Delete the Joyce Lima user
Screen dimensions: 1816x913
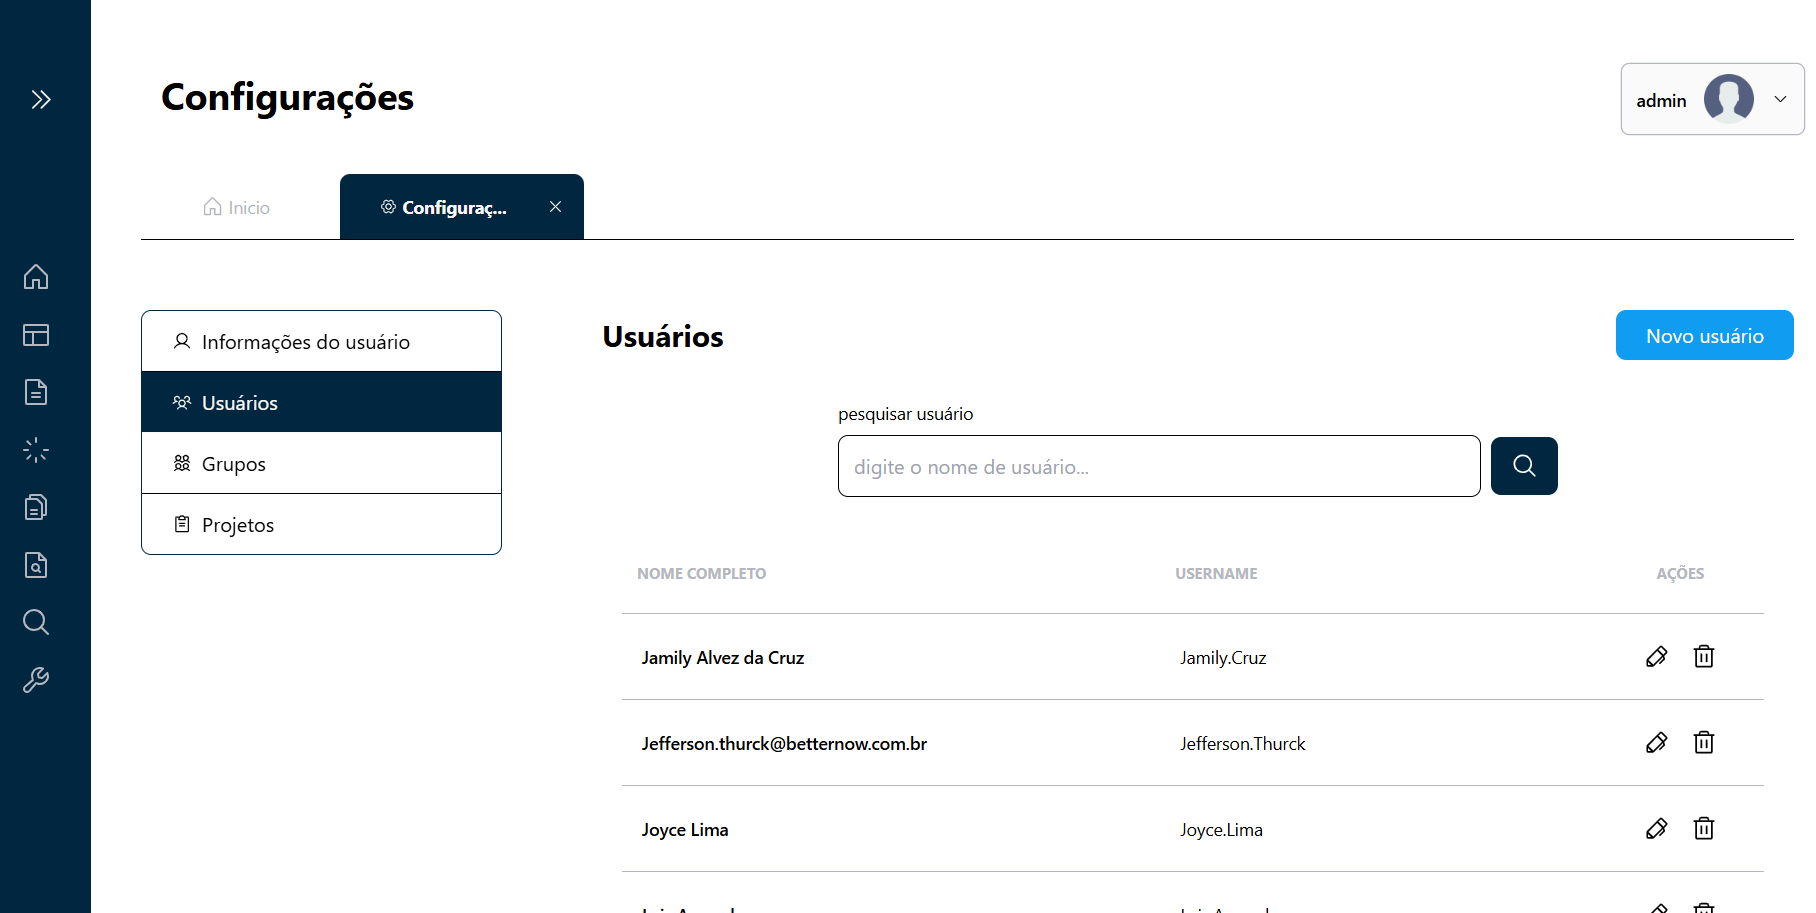1704,829
